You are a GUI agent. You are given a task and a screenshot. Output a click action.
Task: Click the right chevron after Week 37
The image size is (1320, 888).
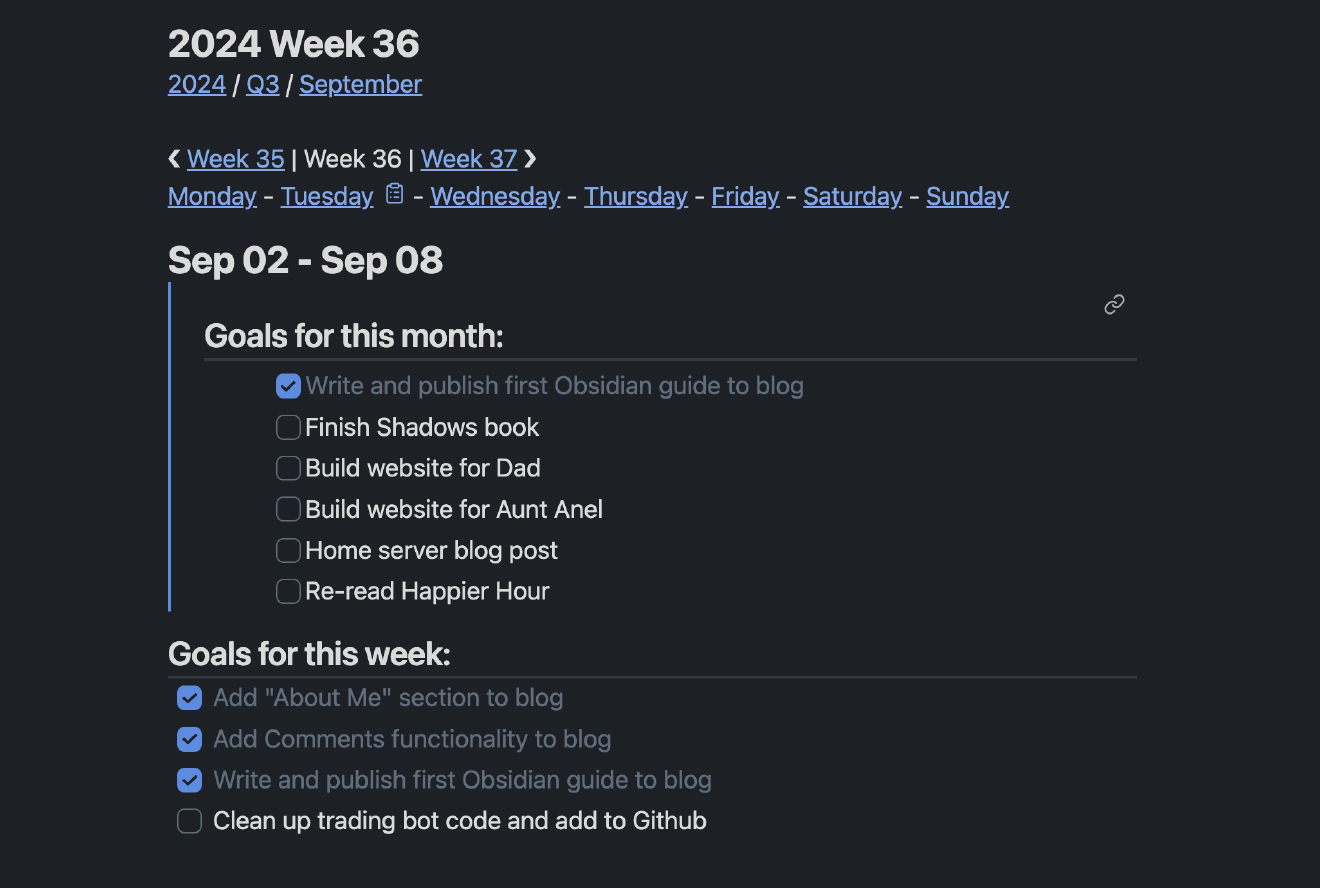529,158
